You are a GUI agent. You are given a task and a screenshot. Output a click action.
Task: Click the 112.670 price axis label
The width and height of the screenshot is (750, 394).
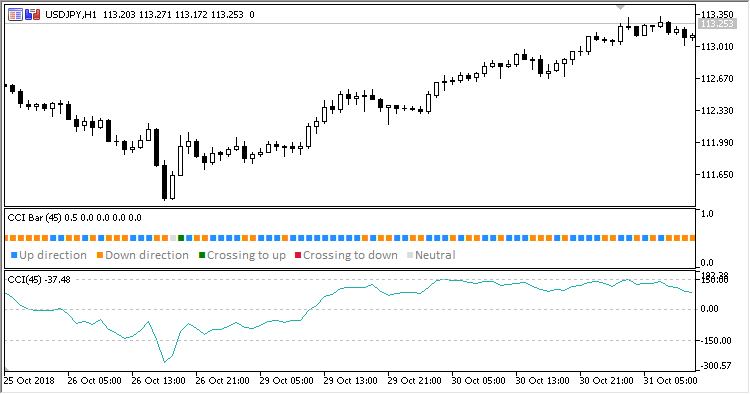coord(717,79)
